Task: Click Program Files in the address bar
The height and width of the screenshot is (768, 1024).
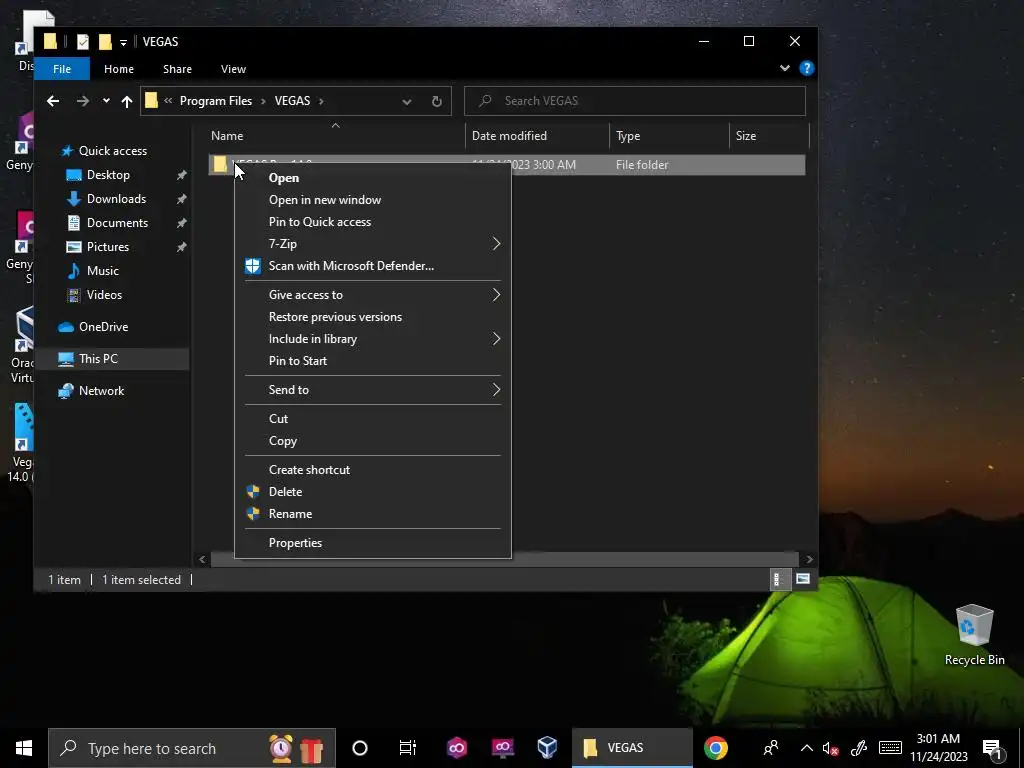Action: pyautogui.click(x=216, y=101)
